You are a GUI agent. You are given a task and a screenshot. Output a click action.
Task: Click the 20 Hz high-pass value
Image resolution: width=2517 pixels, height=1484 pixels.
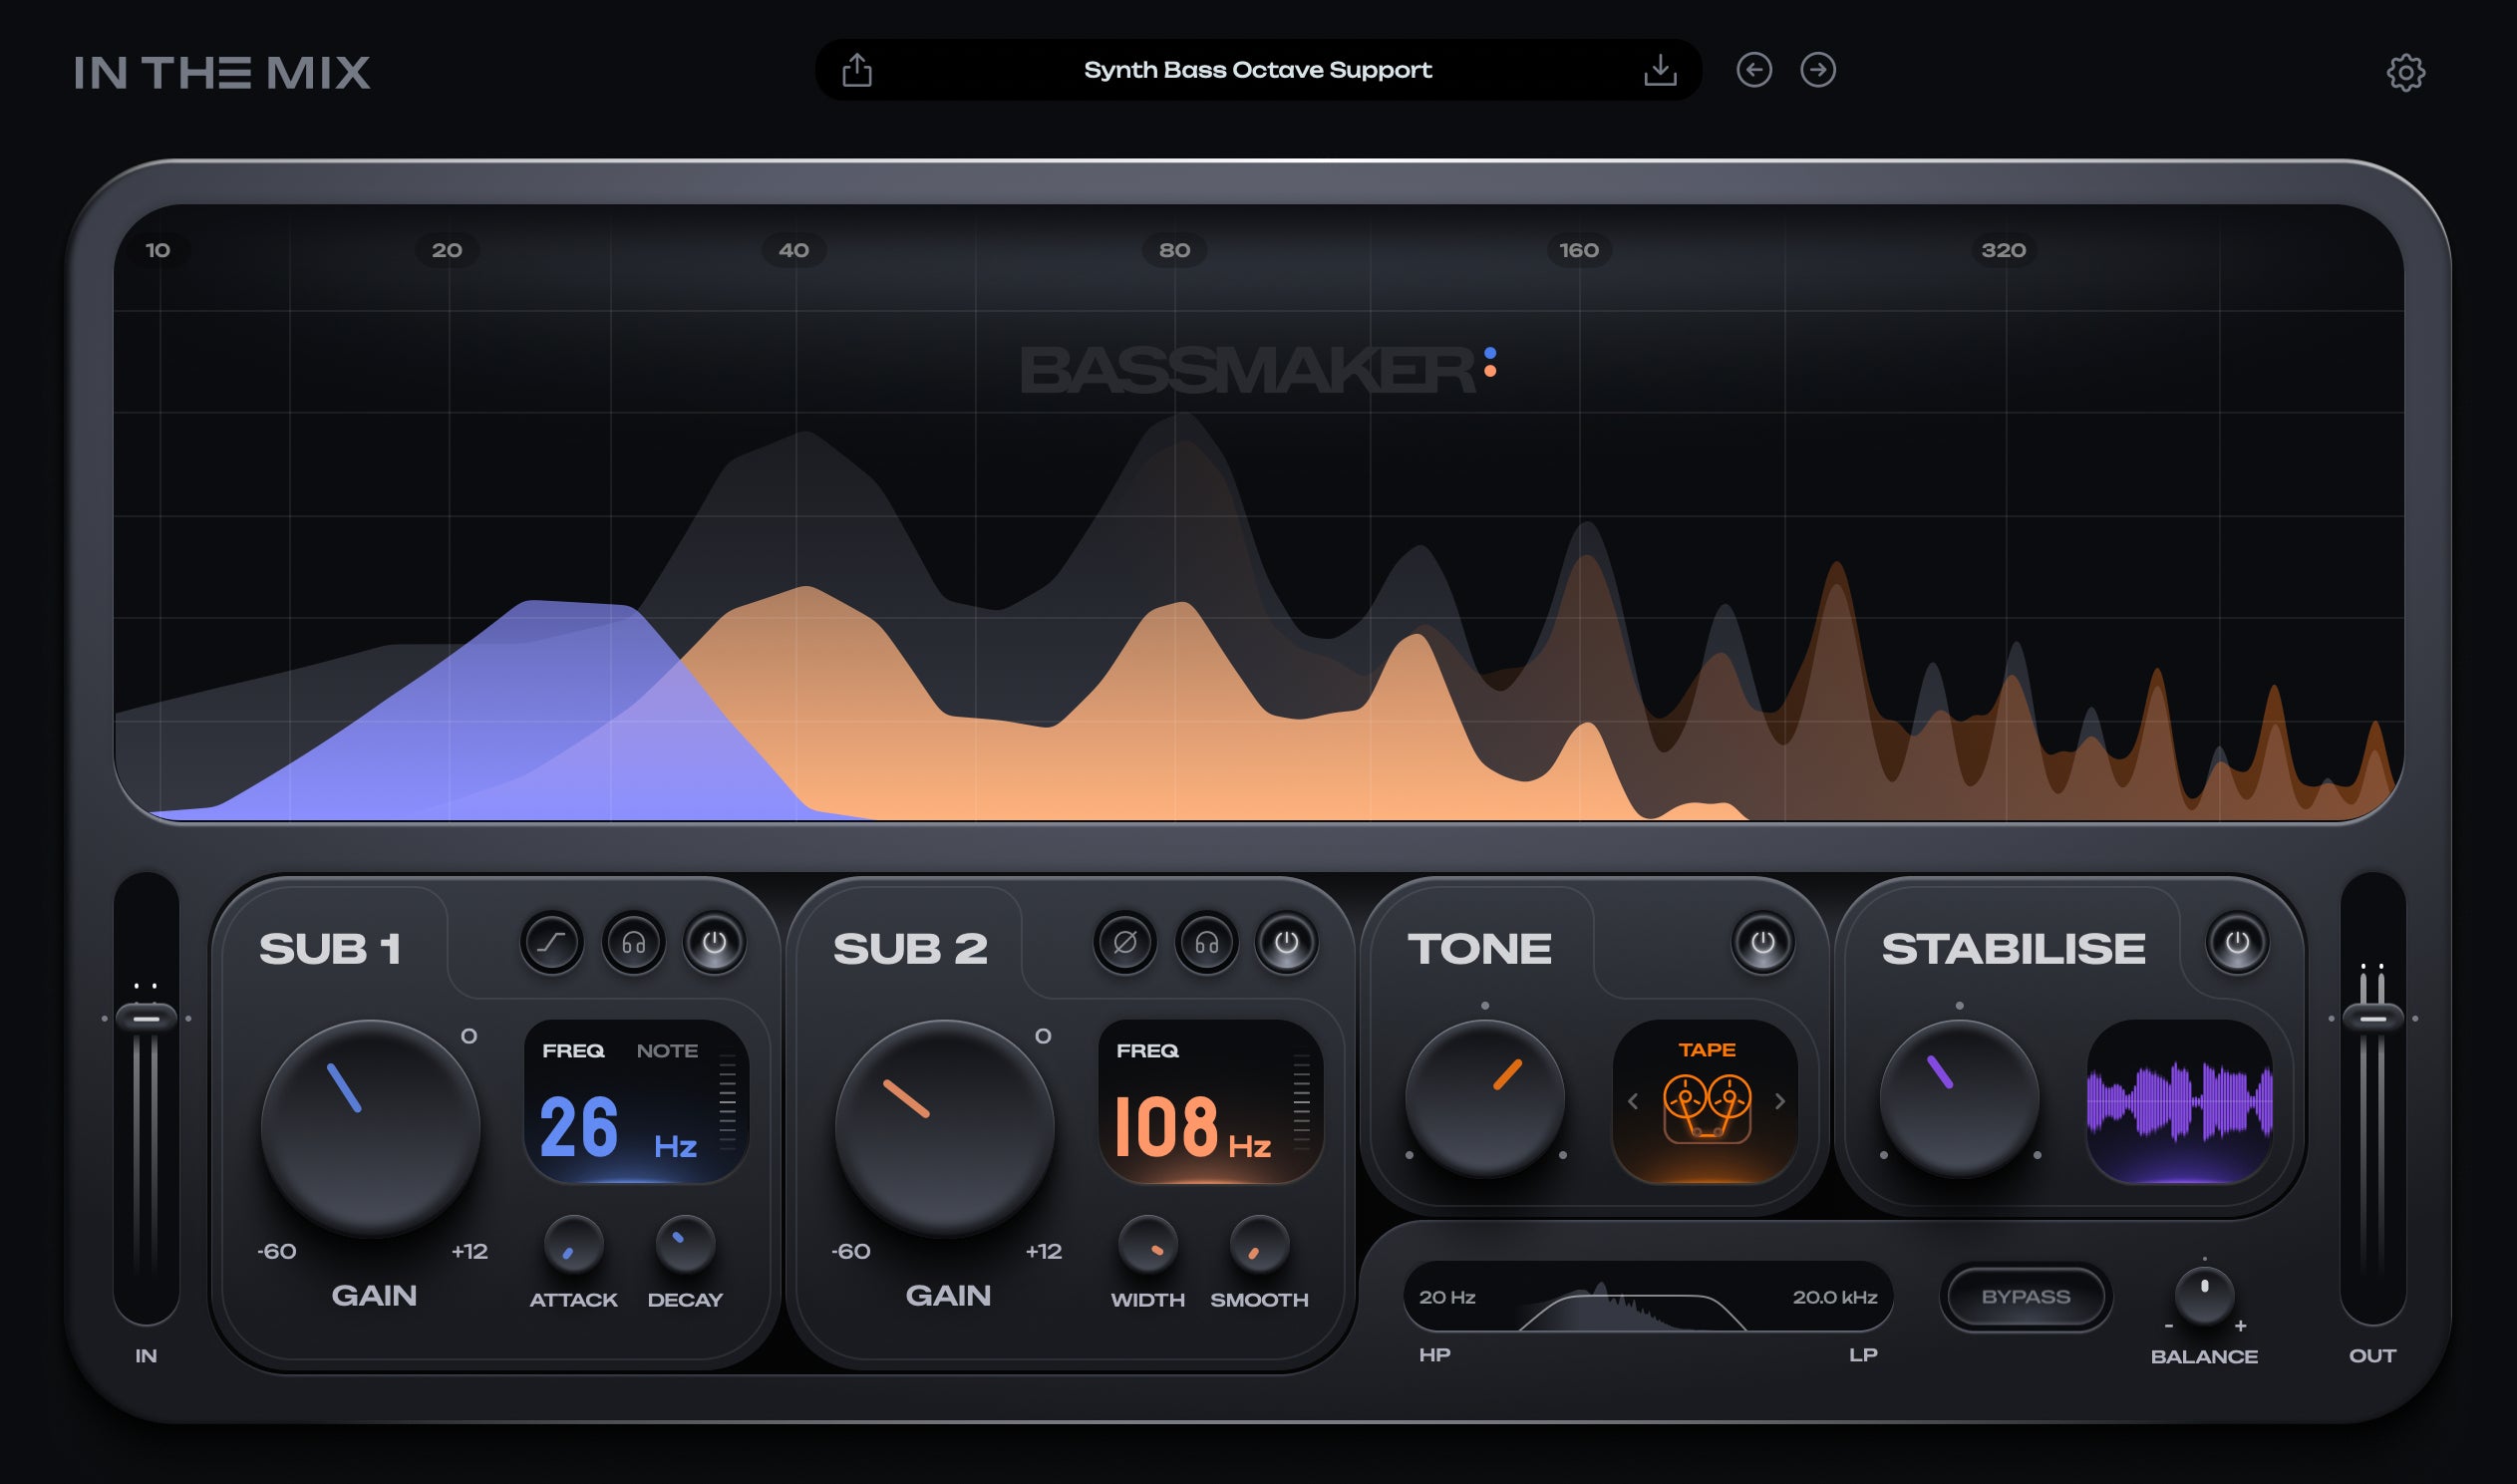(x=1447, y=1297)
